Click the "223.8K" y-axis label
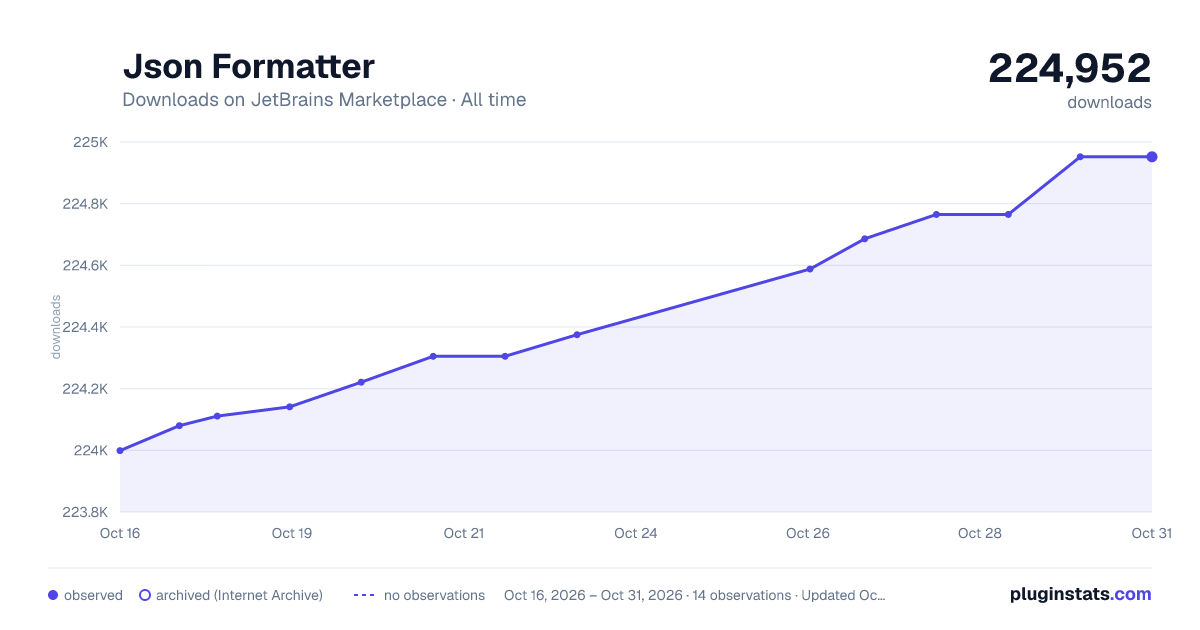This screenshot has width=1200, height=630. [x=85, y=512]
